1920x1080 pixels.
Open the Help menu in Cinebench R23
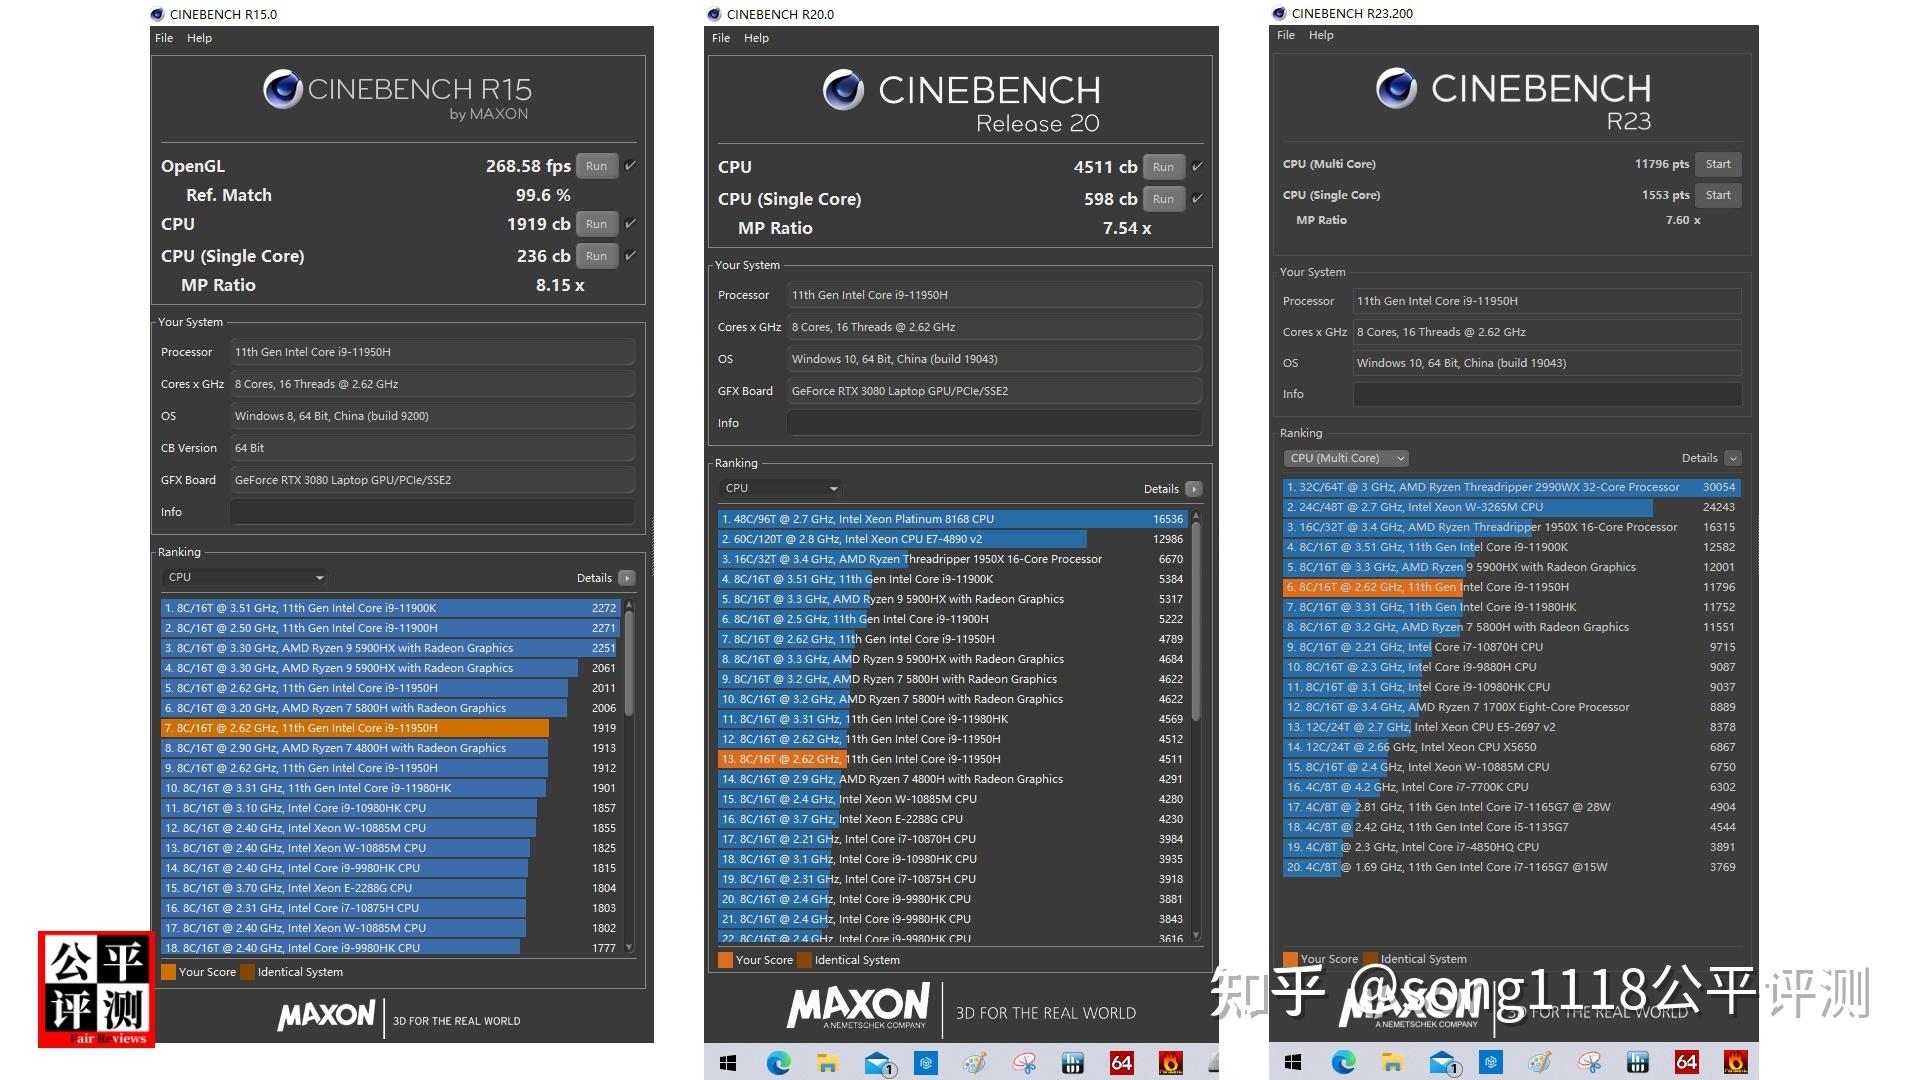(x=1321, y=35)
